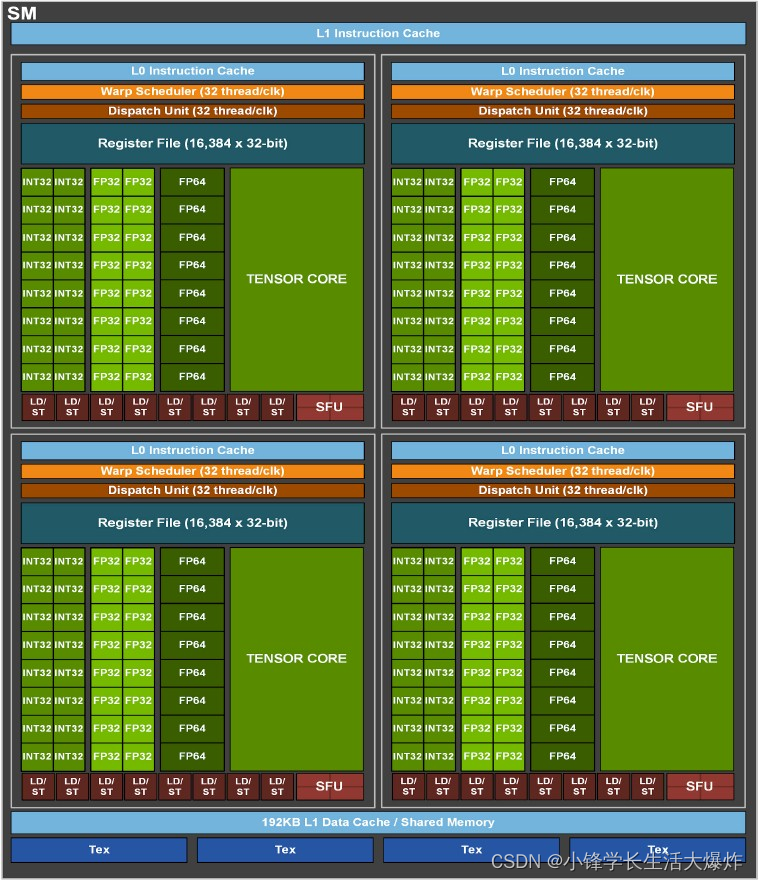Select L0 Instruction Cache in upper-left block
759x881 pixels.
tap(193, 71)
